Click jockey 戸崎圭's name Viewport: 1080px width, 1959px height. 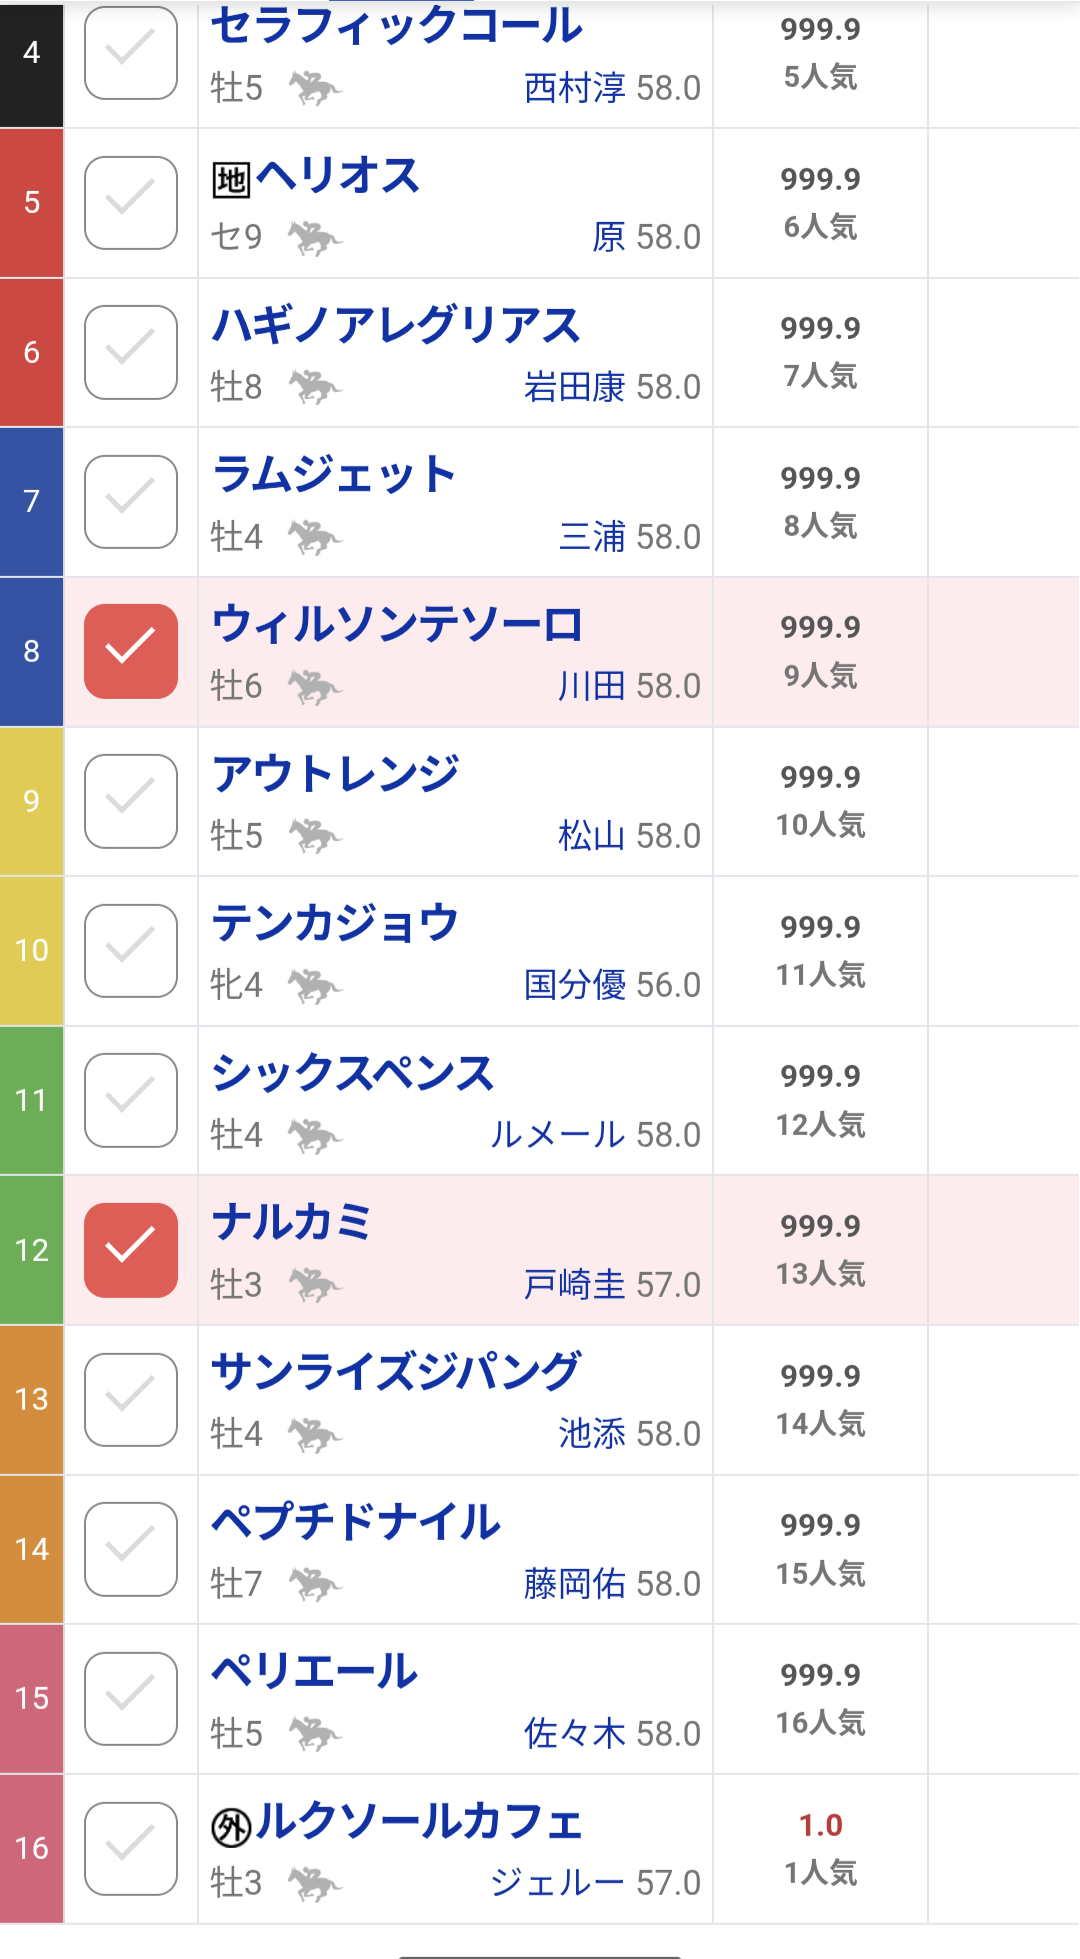tap(574, 1284)
